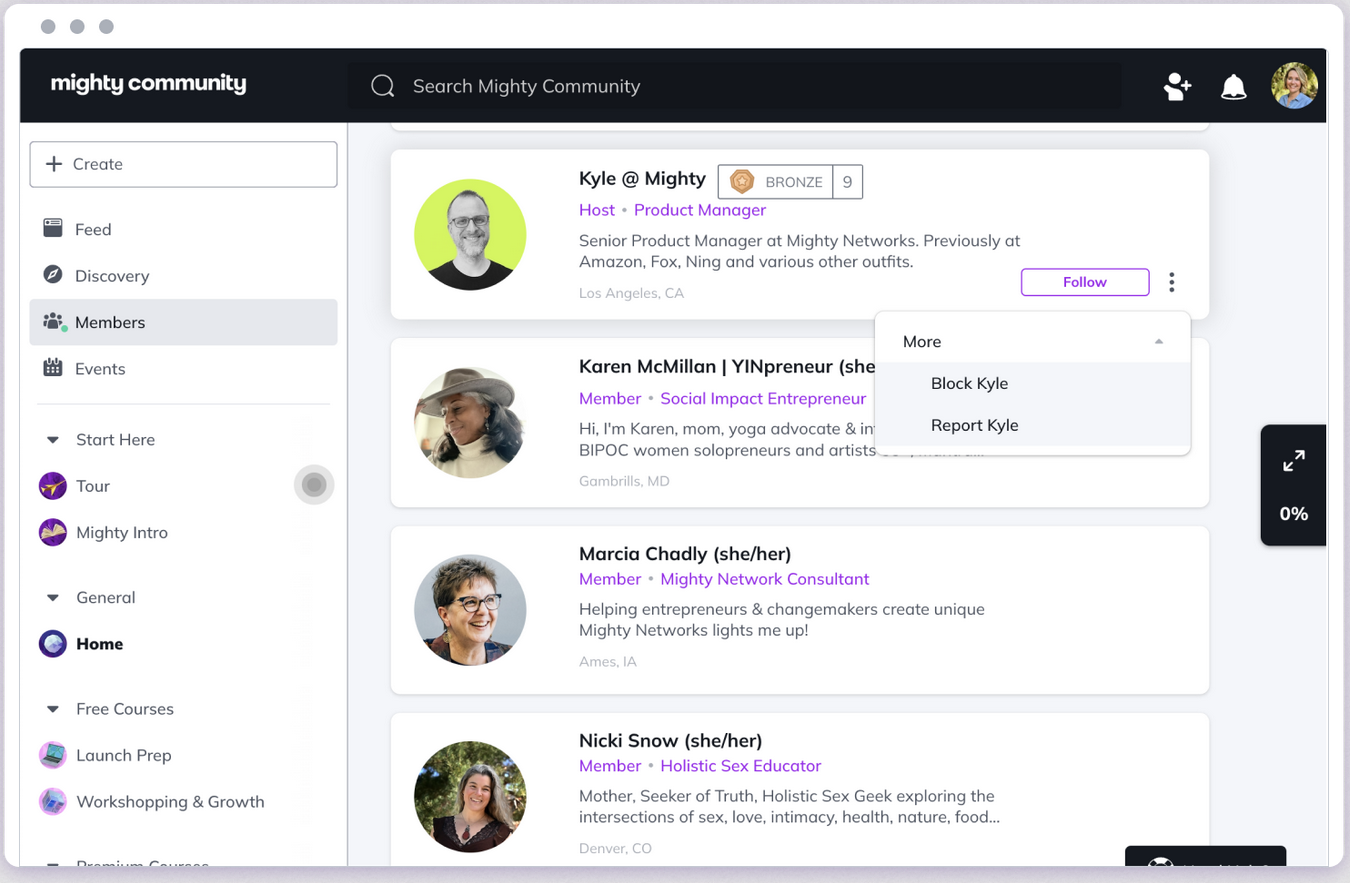Click the Members people icon
The image size is (1350, 883).
pyautogui.click(x=53, y=322)
